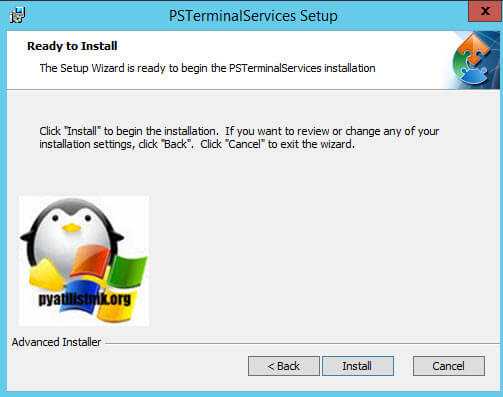Click the "Ready to Install" heading
The width and height of the screenshot is (503, 397).
coord(72,46)
